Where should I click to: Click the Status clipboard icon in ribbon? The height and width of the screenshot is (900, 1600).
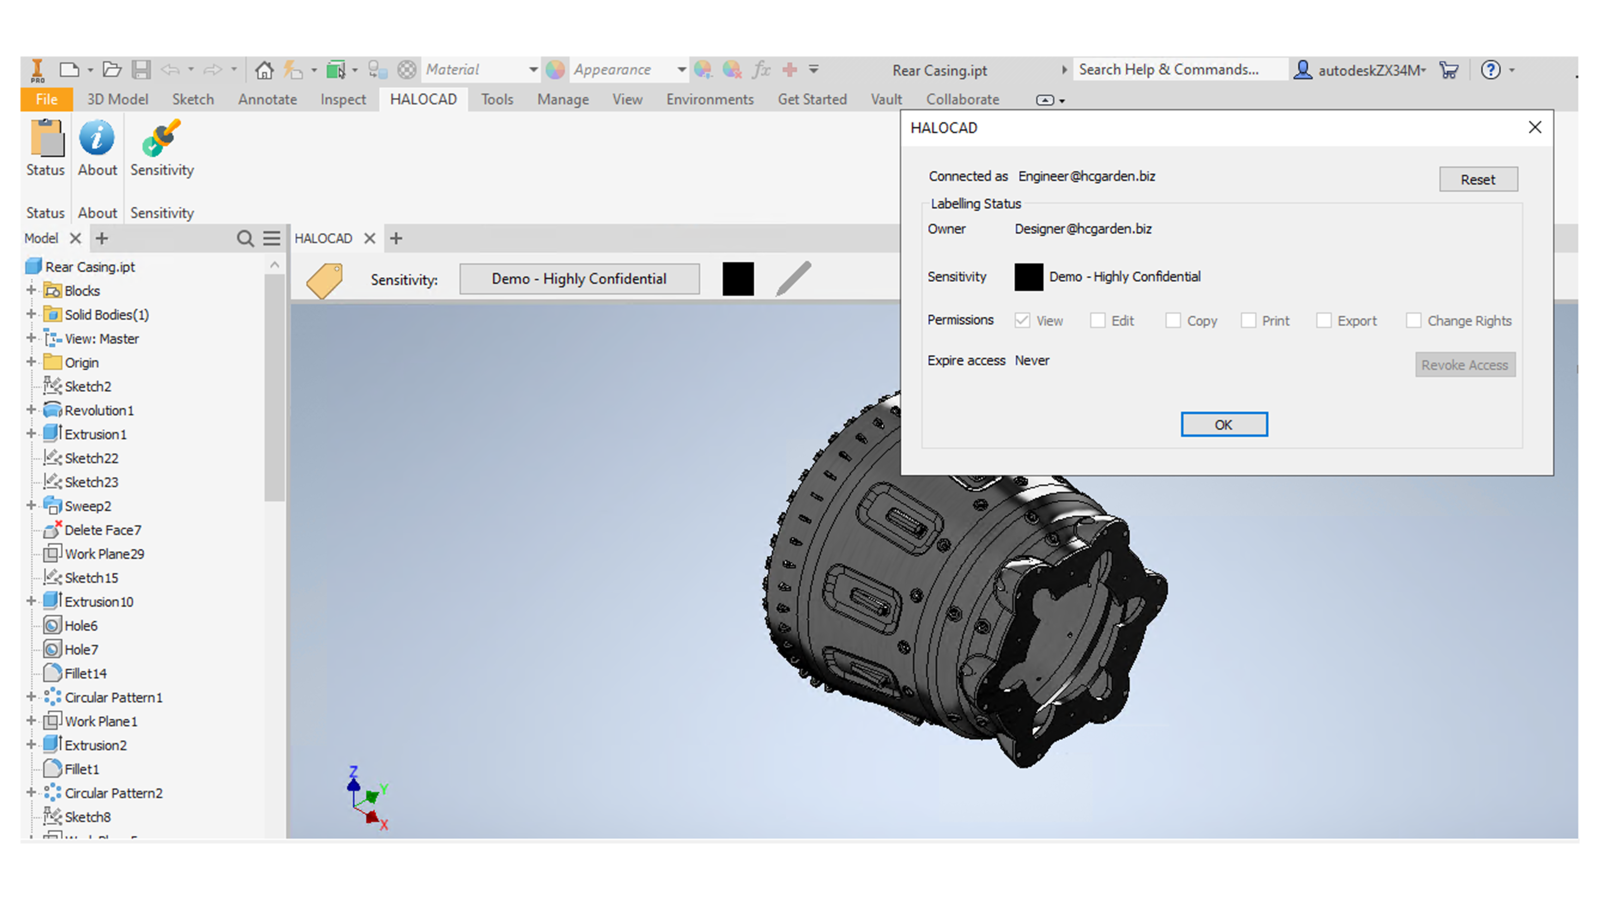click(x=46, y=139)
